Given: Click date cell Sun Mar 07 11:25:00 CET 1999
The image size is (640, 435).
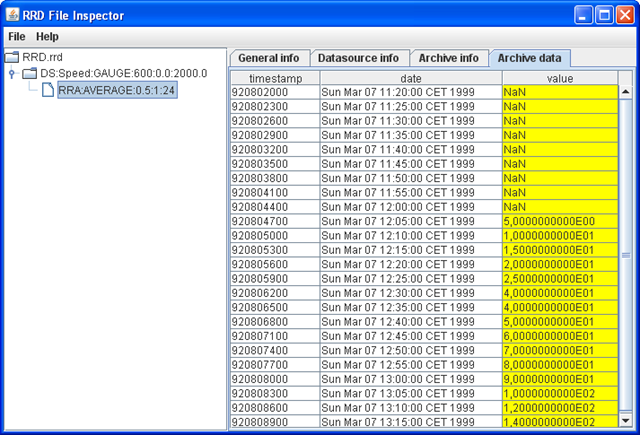Looking at the screenshot, I should (411, 107).
